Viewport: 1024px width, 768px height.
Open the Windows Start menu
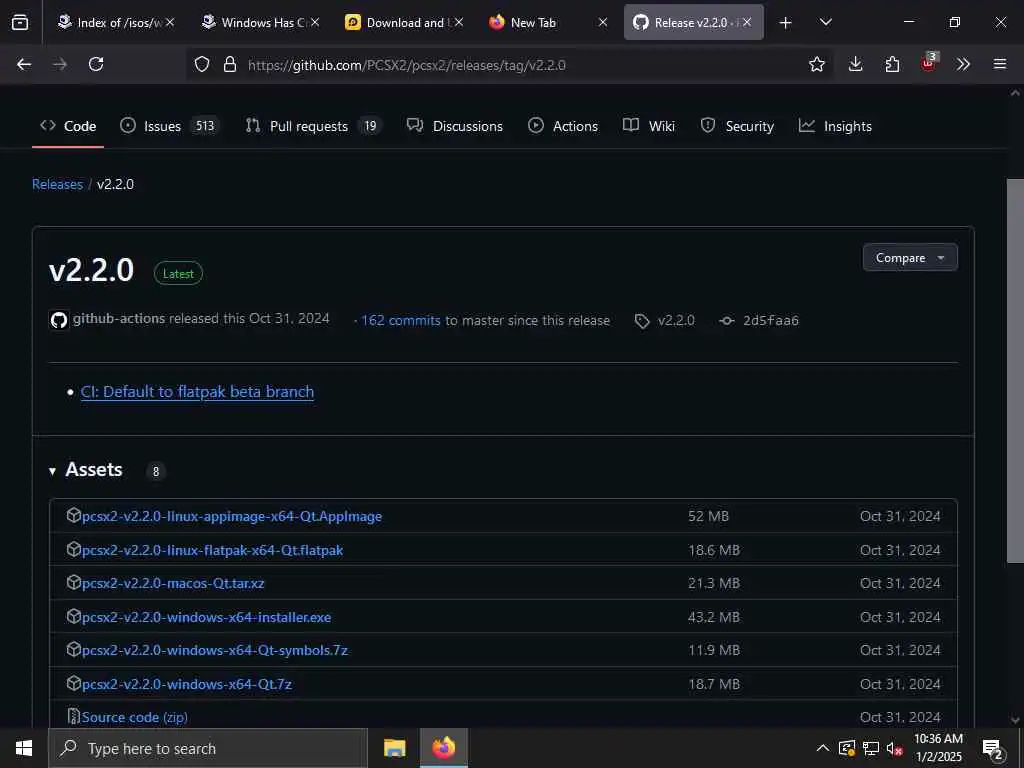[x=24, y=748]
